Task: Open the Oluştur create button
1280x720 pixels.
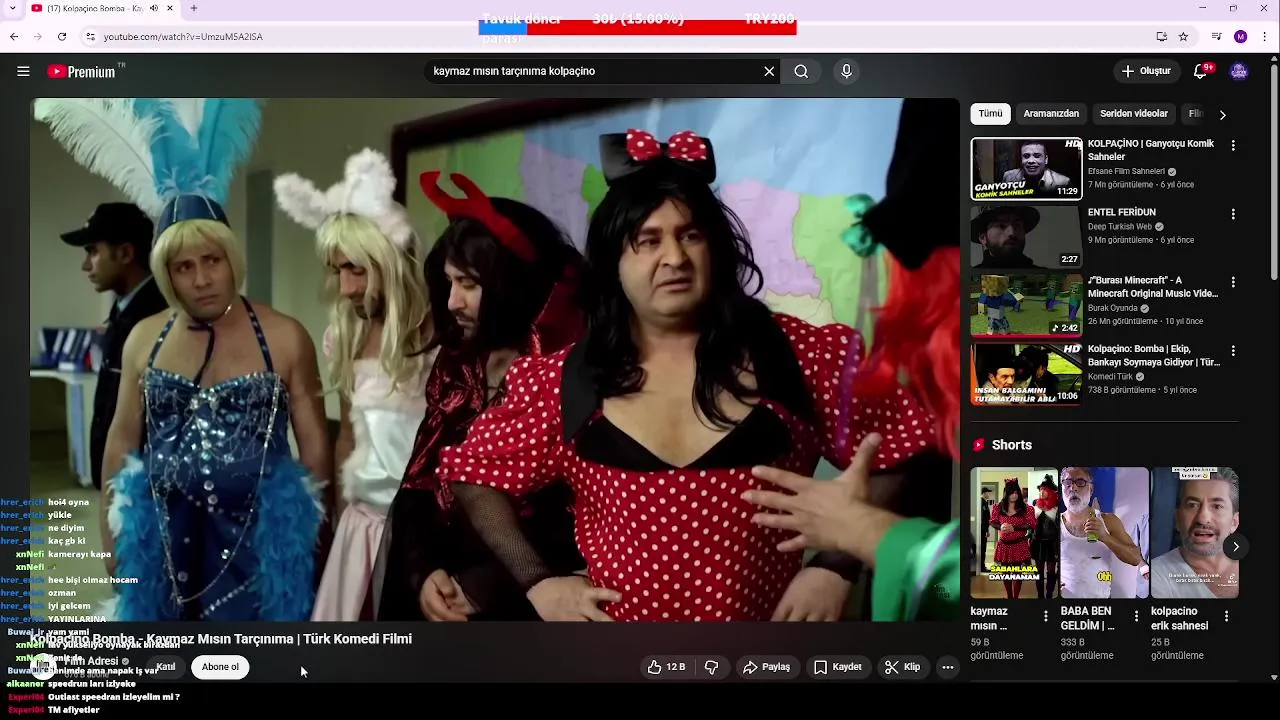Action: [1146, 71]
